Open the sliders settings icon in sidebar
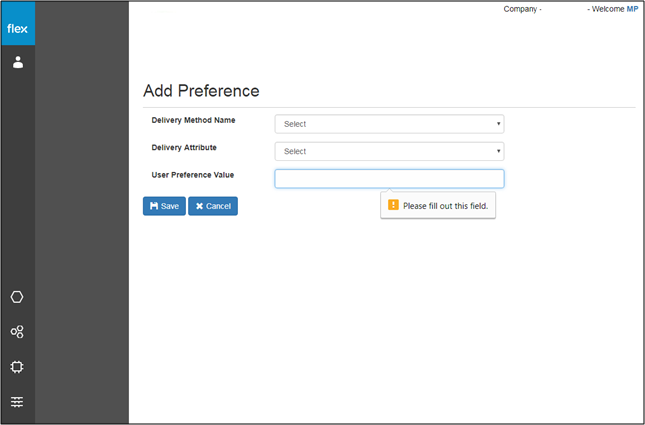 coord(17,402)
